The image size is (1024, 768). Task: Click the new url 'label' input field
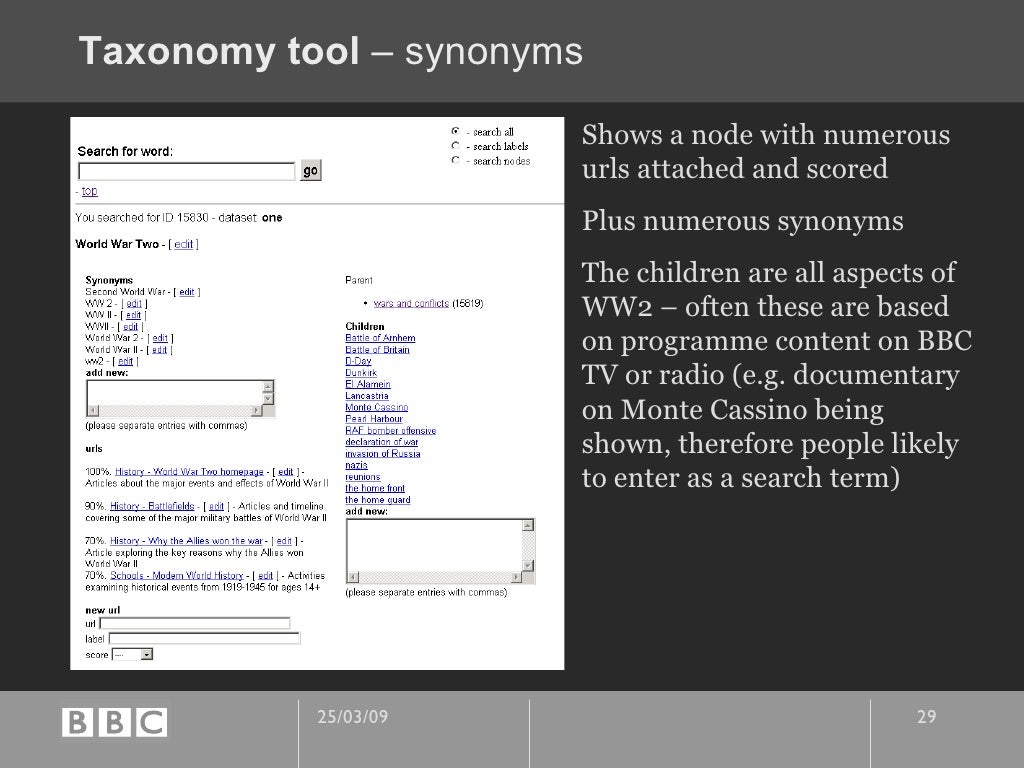204,639
